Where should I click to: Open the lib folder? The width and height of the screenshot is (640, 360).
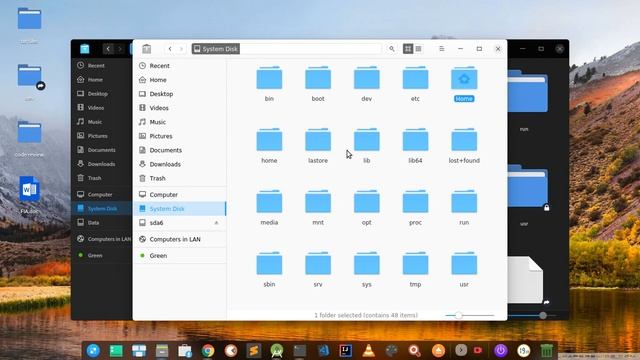coord(367,140)
